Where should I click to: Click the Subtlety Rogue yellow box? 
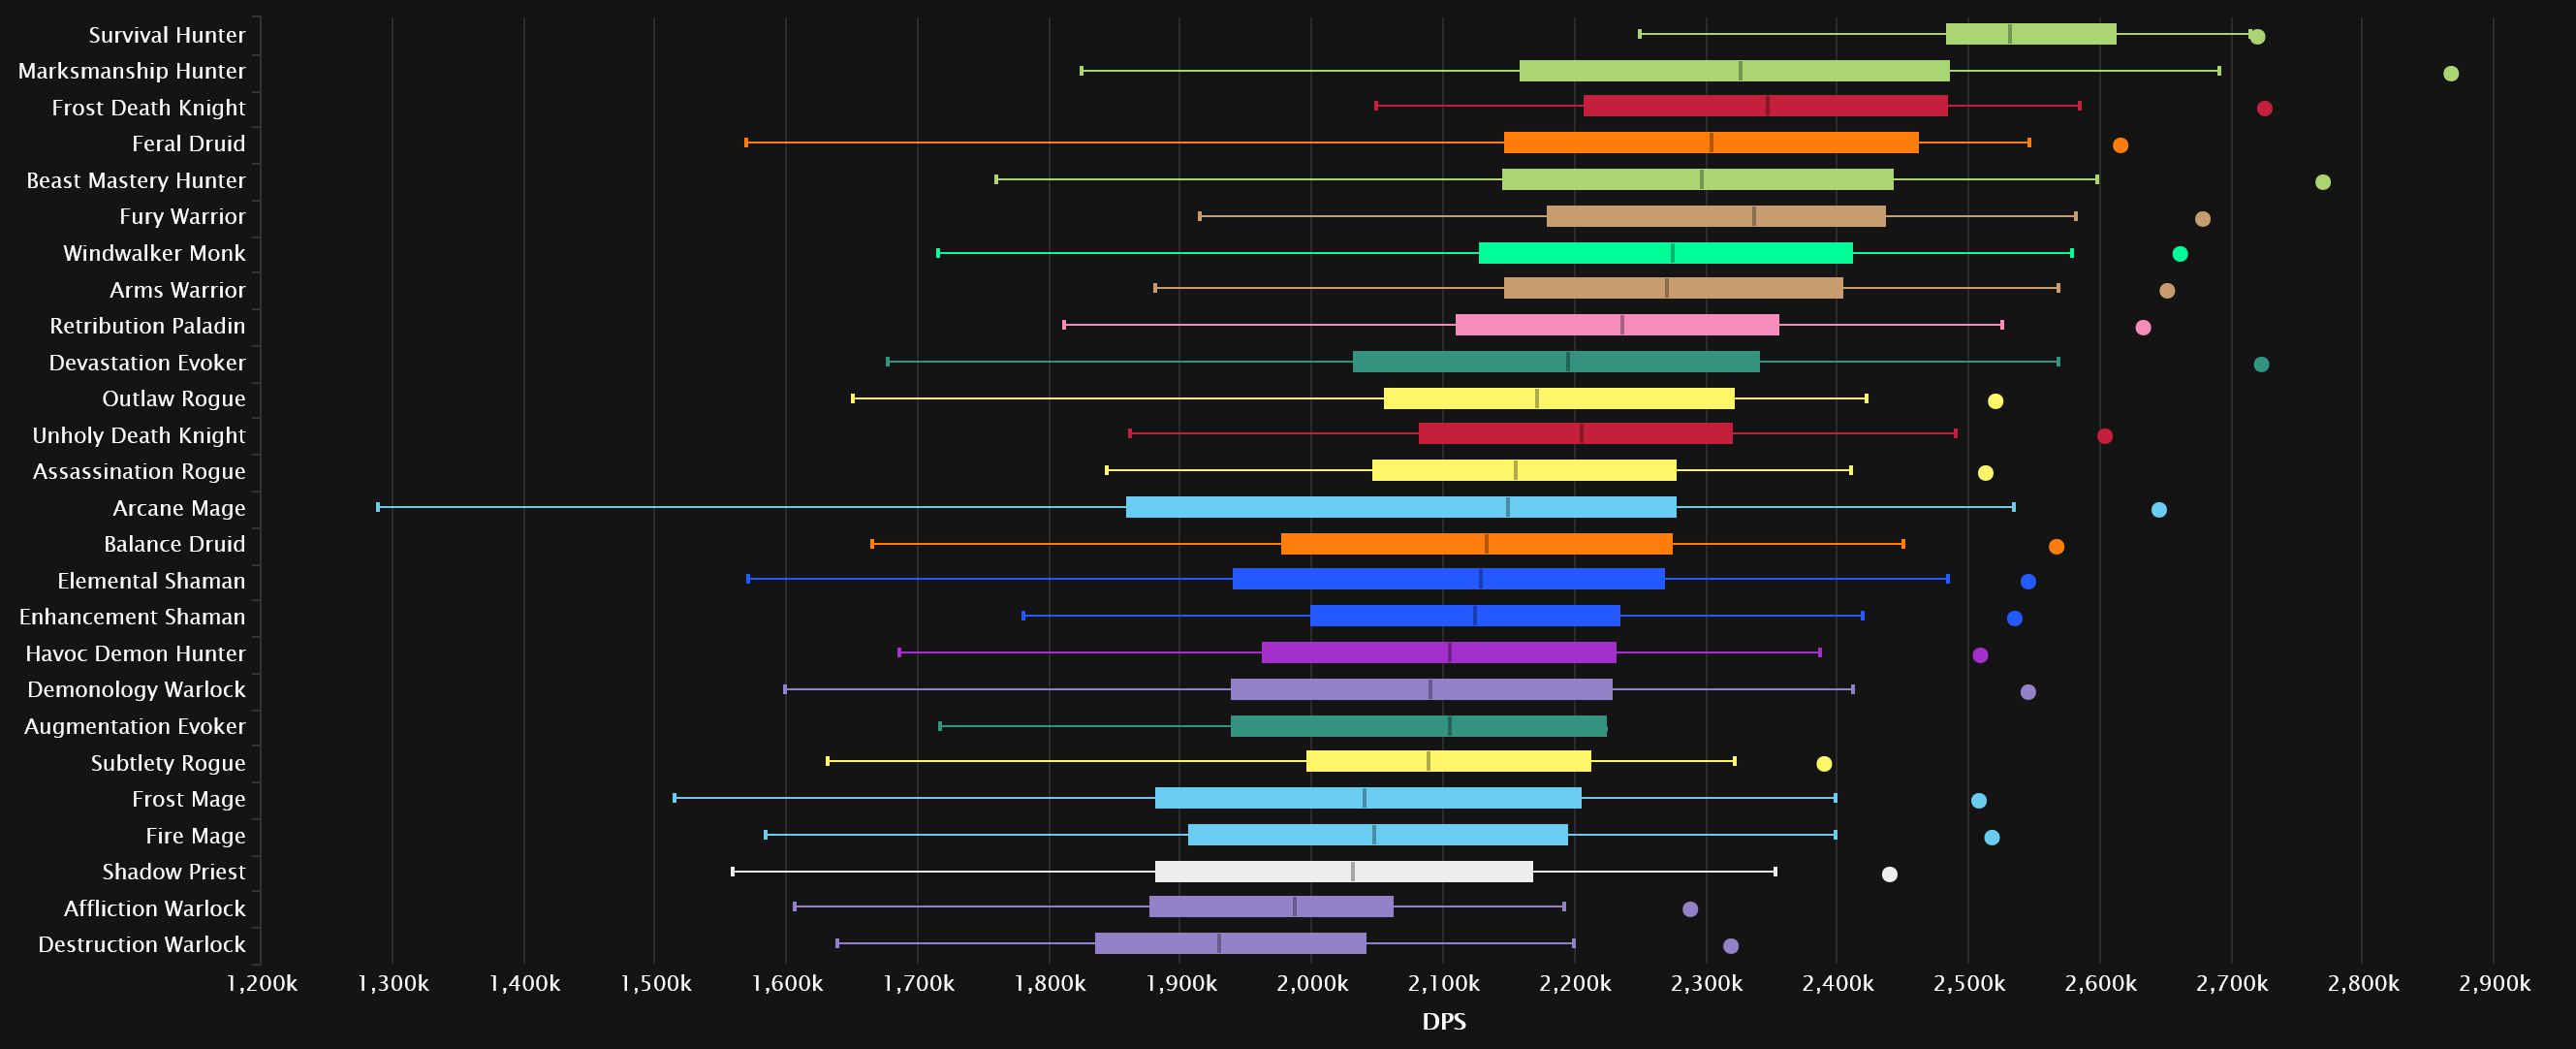1449,761
